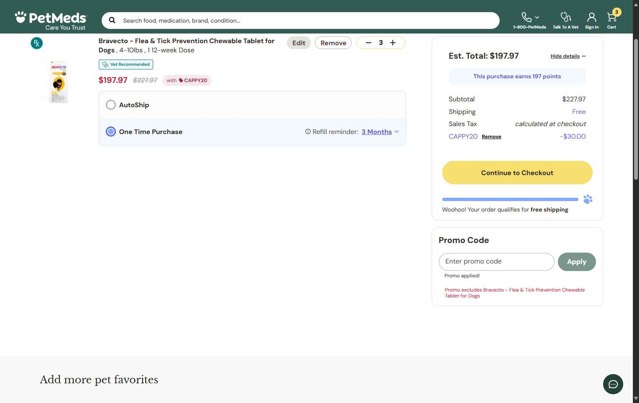The height and width of the screenshot is (403, 639).
Task: Open Talk To A Vet
Action: 565,20
